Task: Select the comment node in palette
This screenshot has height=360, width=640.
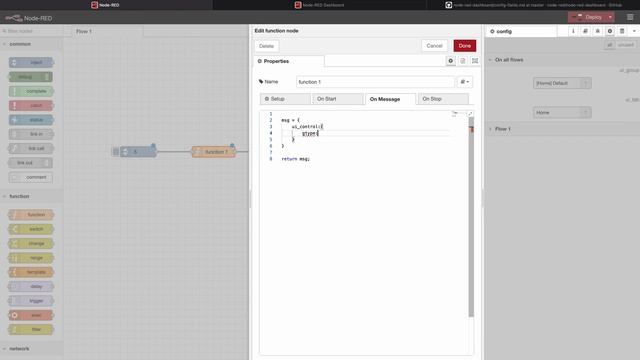Action: (x=31, y=177)
